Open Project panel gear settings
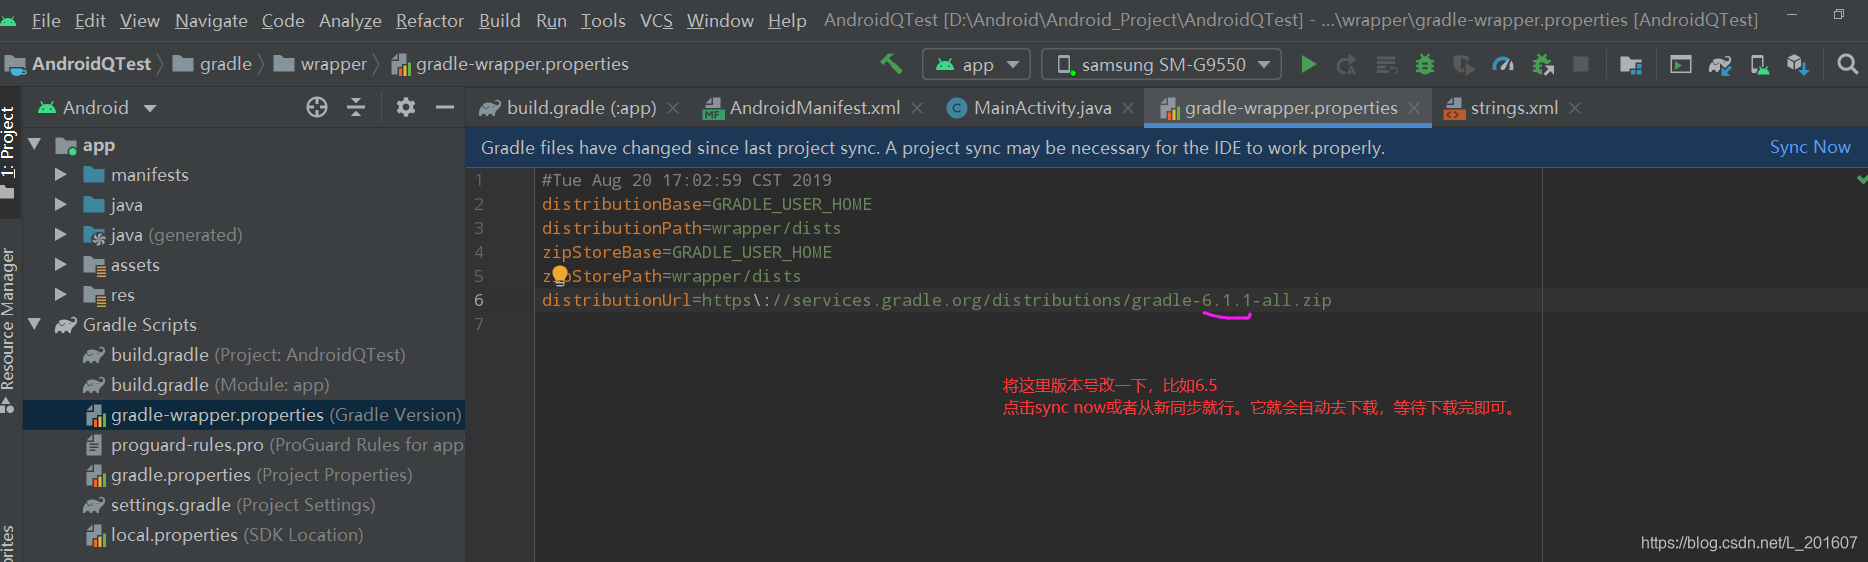1868x562 pixels. pyautogui.click(x=405, y=107)
